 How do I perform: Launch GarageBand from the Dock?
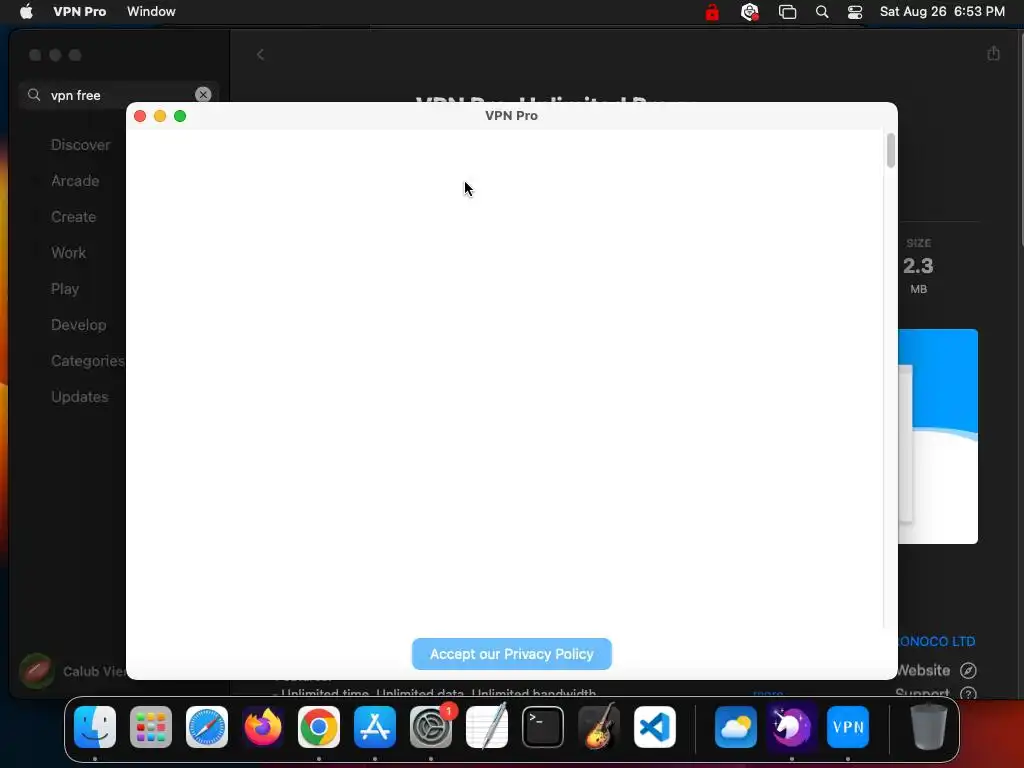click(599, 727)
